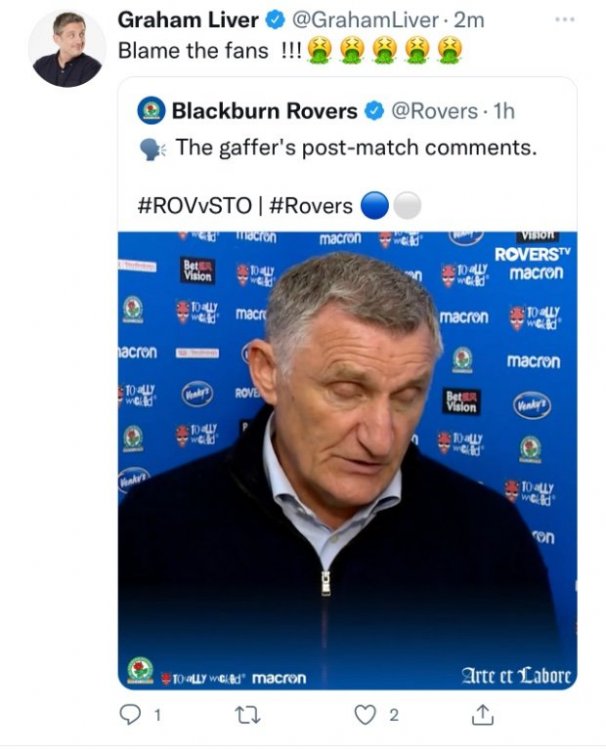Viewport: 606px width, 750px height.
Task: Click the Graham Liver display name
Action: tap(179, 20)
